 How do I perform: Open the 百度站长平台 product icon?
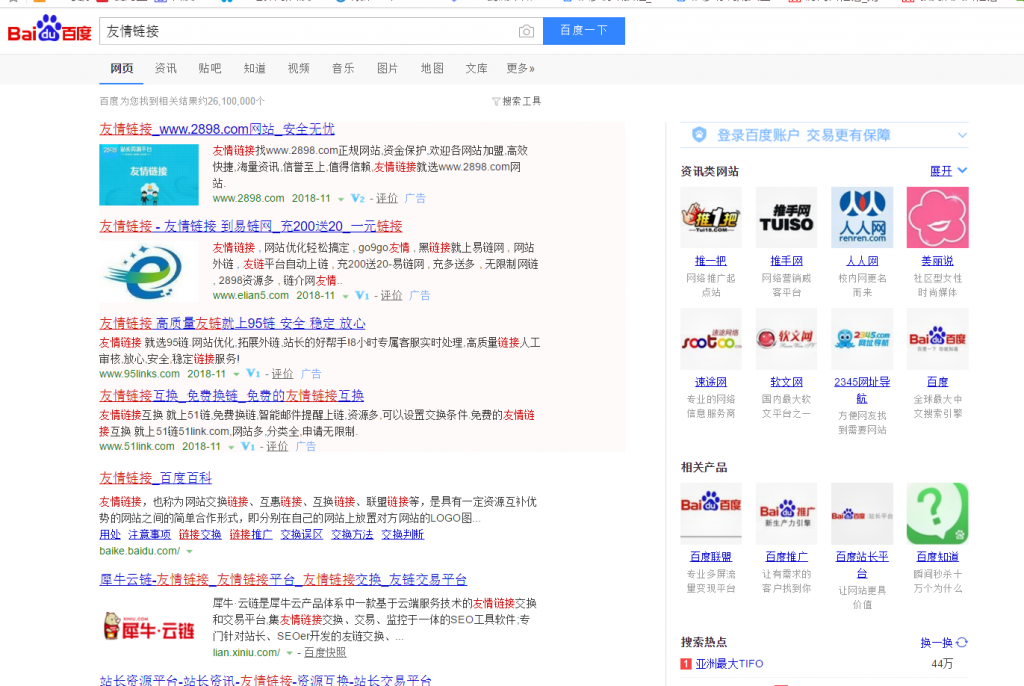coord(862,514)
